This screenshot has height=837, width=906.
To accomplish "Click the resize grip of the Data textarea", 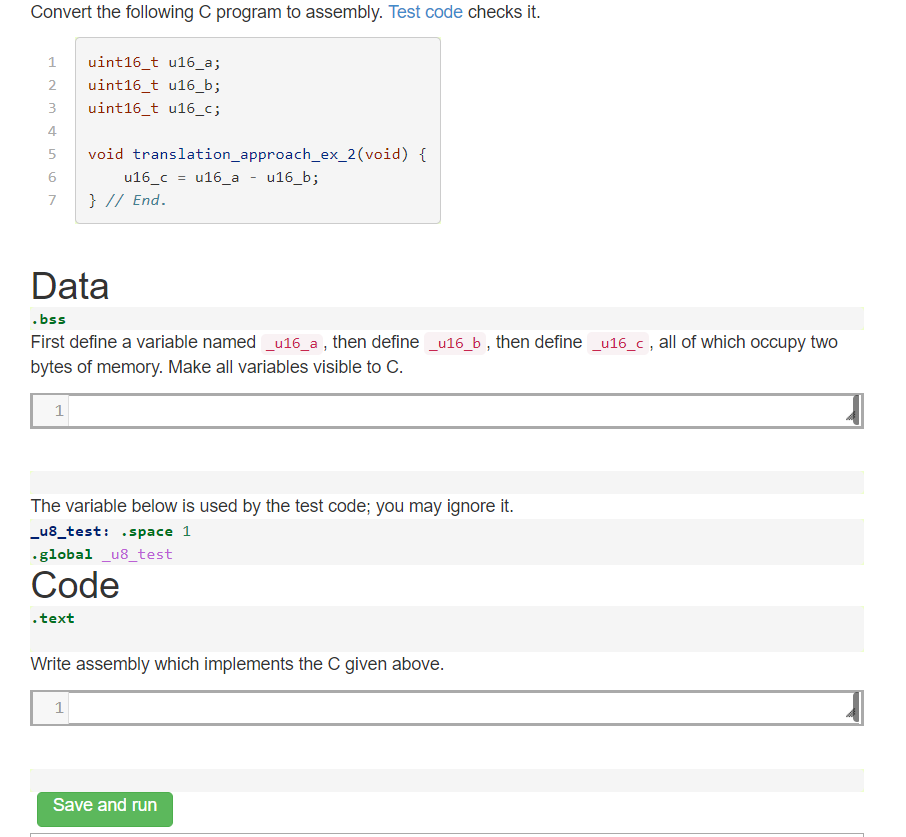I will point(852,418).
